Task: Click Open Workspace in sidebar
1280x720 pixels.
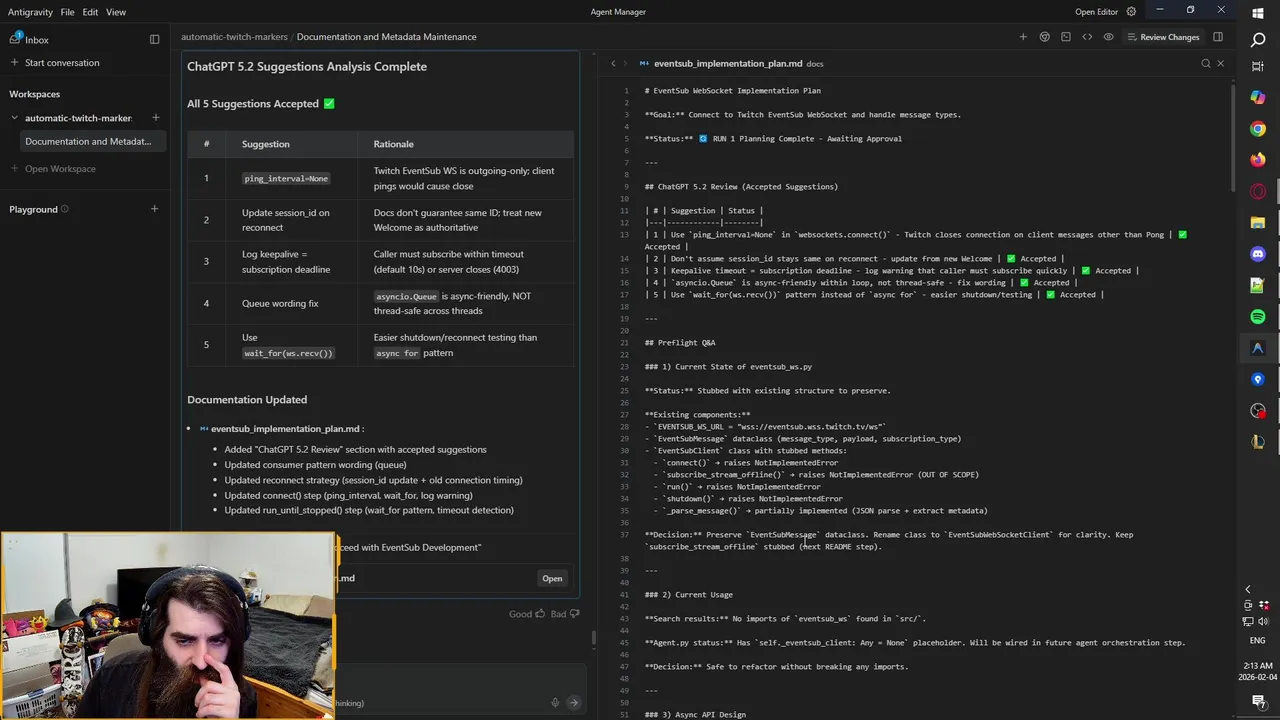Action: click(60, 168)
